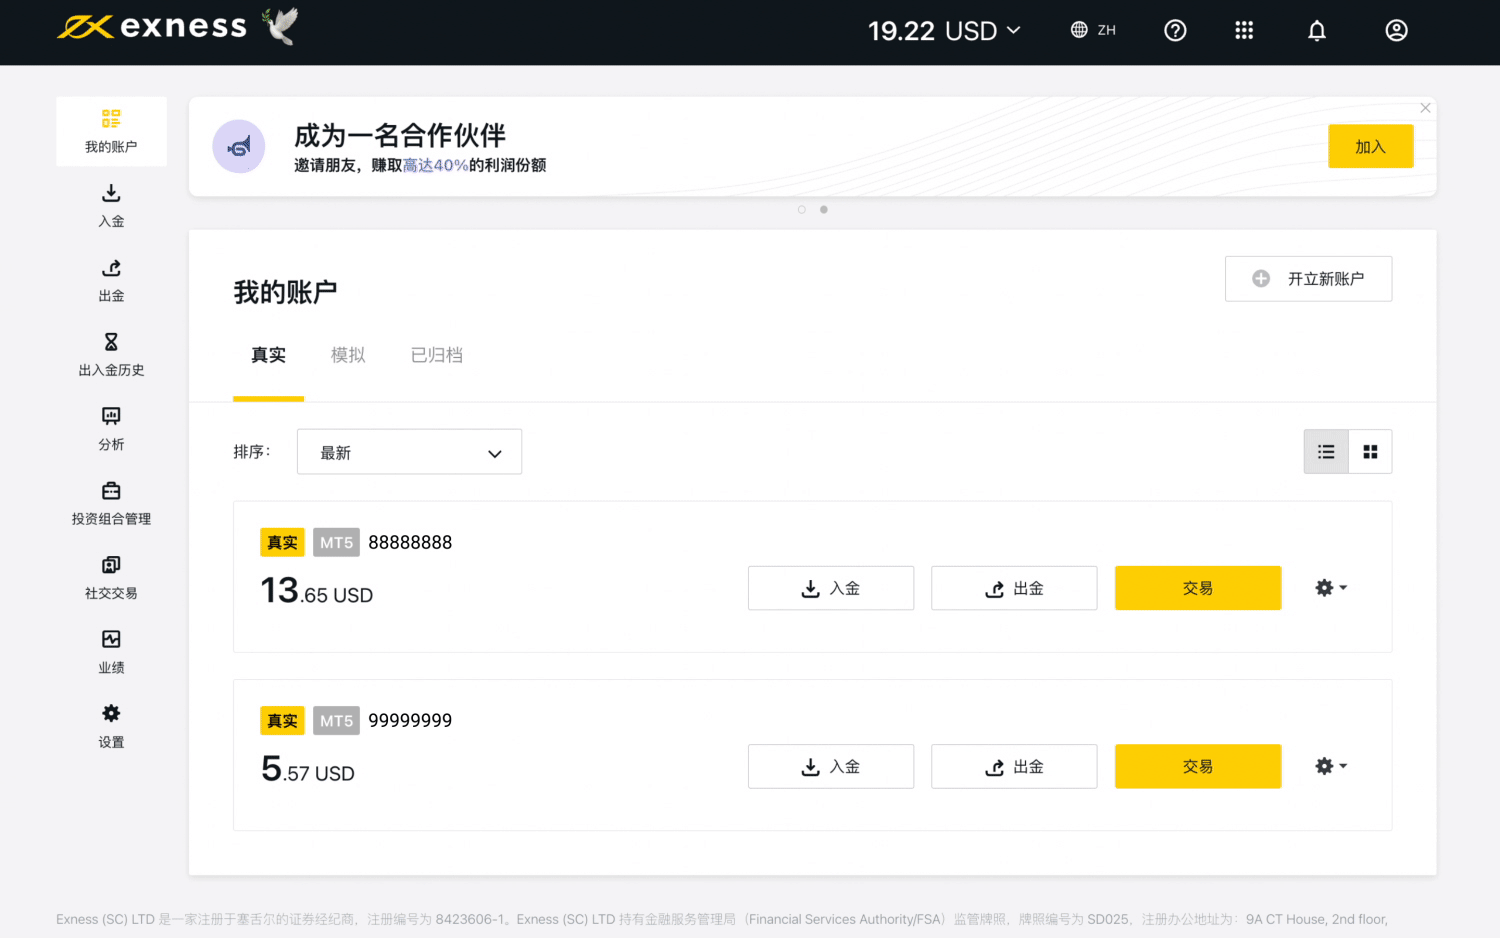Screen dimensions: 1500x938
Task: Open the apps grid menu icon
Action: click(x=1244, y=31)
